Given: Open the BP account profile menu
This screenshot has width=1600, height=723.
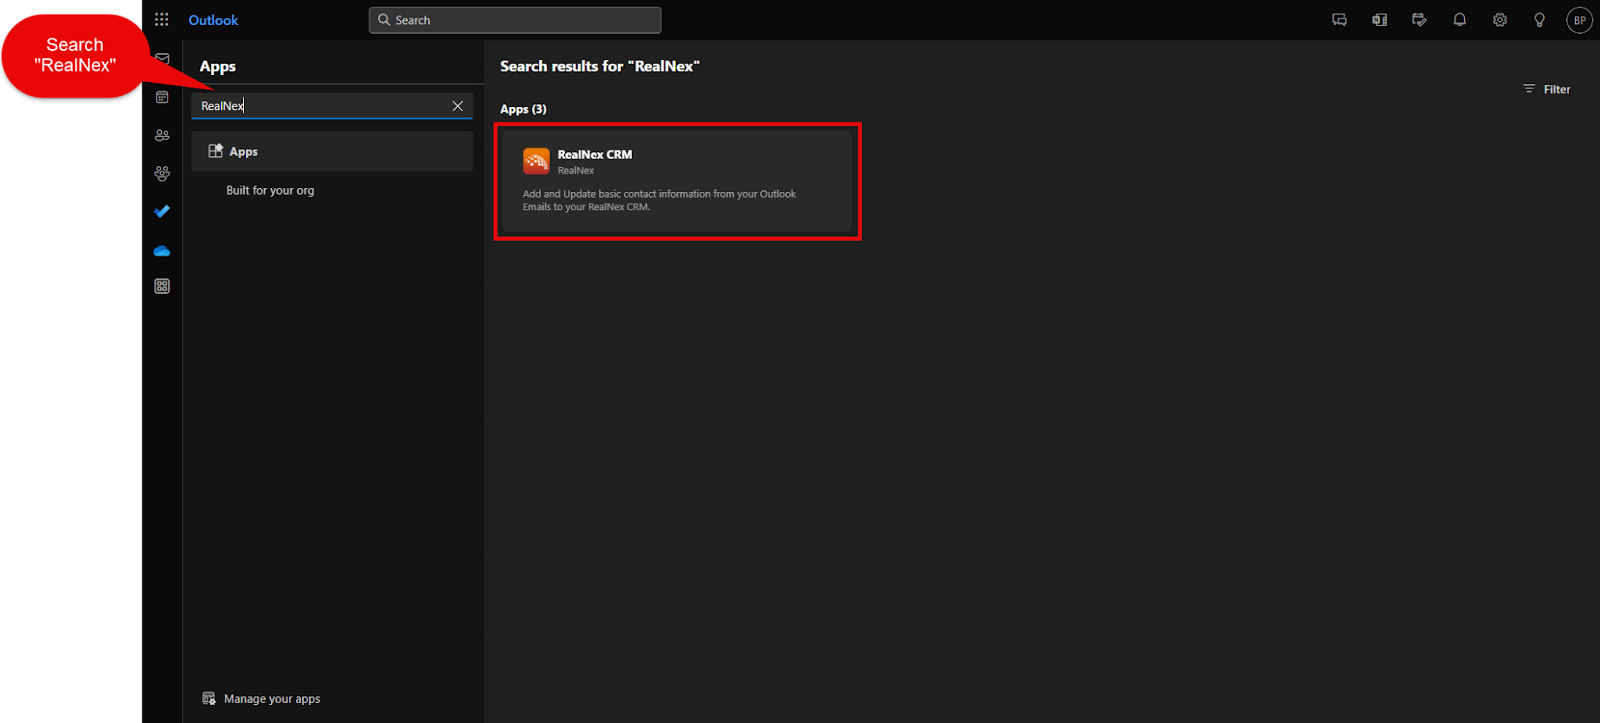Looking at the screenshot, I should click(1580, 20).
